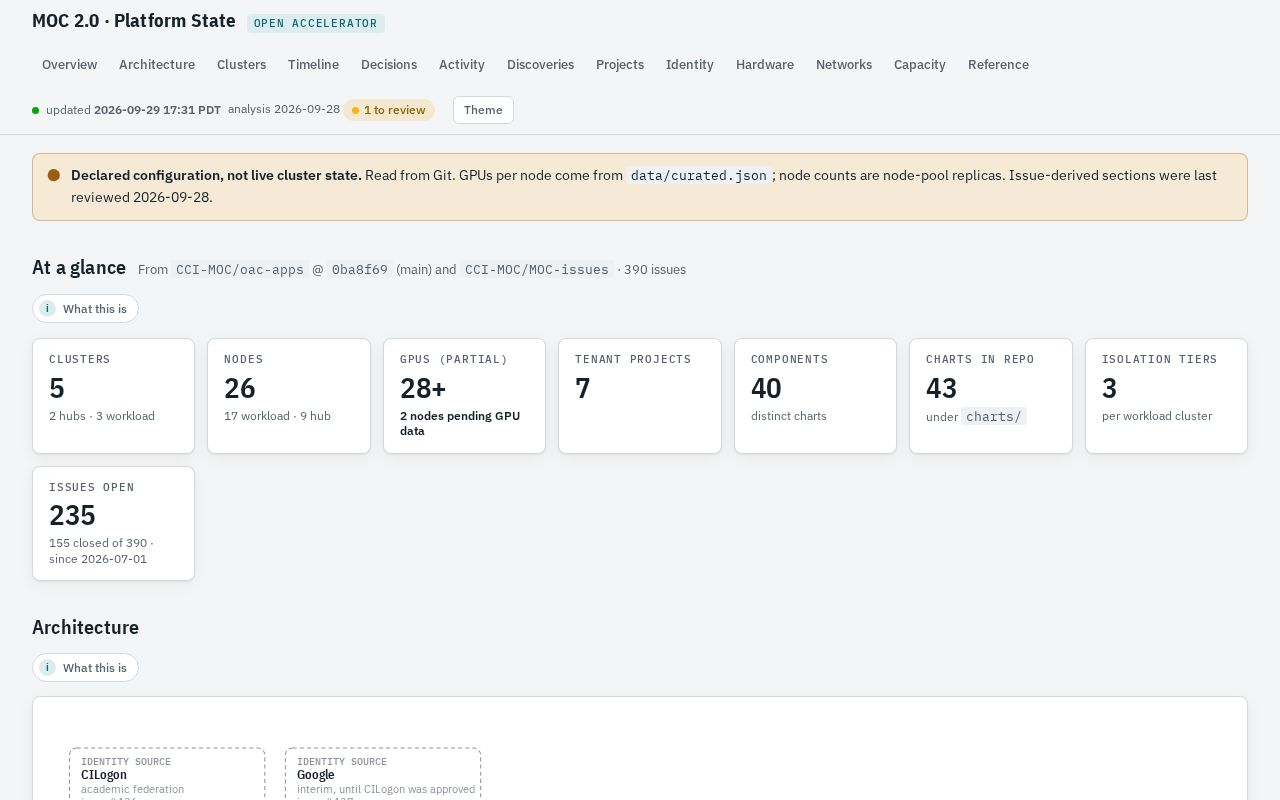Open the Issues Open 235 card

[x=114, y=523]
